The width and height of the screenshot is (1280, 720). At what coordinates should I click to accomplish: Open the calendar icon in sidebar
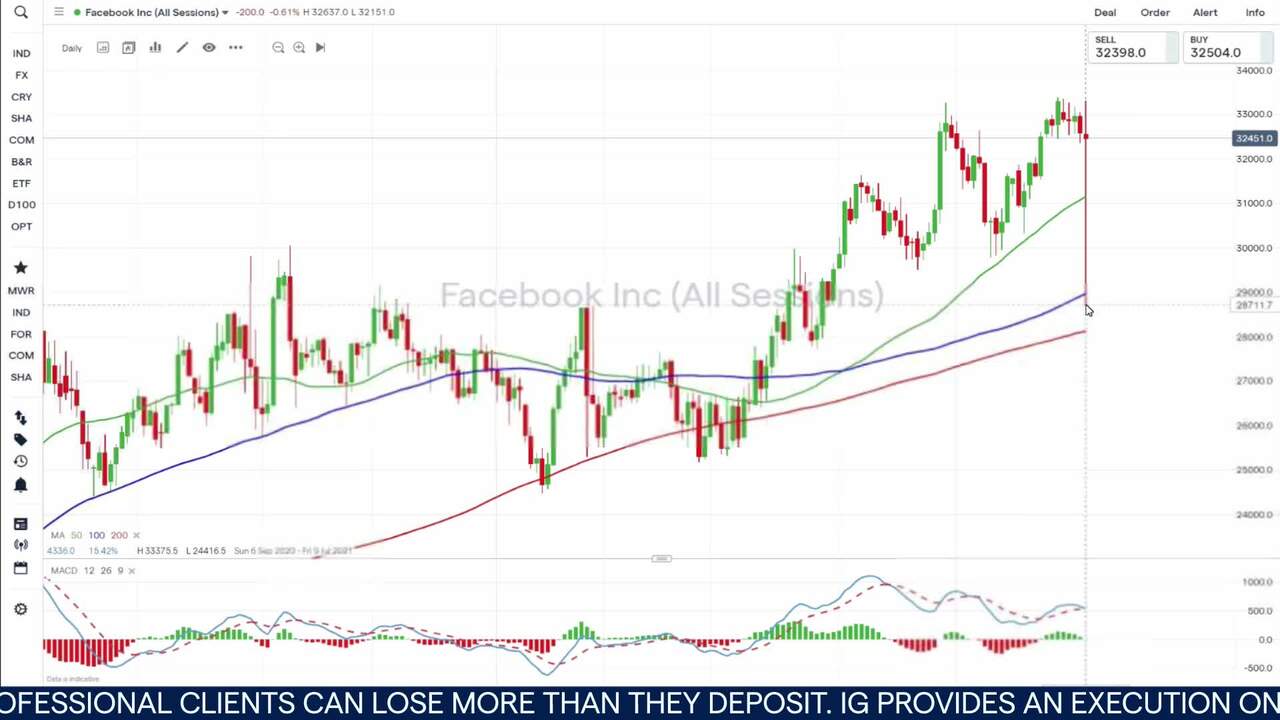click(21, 568)
